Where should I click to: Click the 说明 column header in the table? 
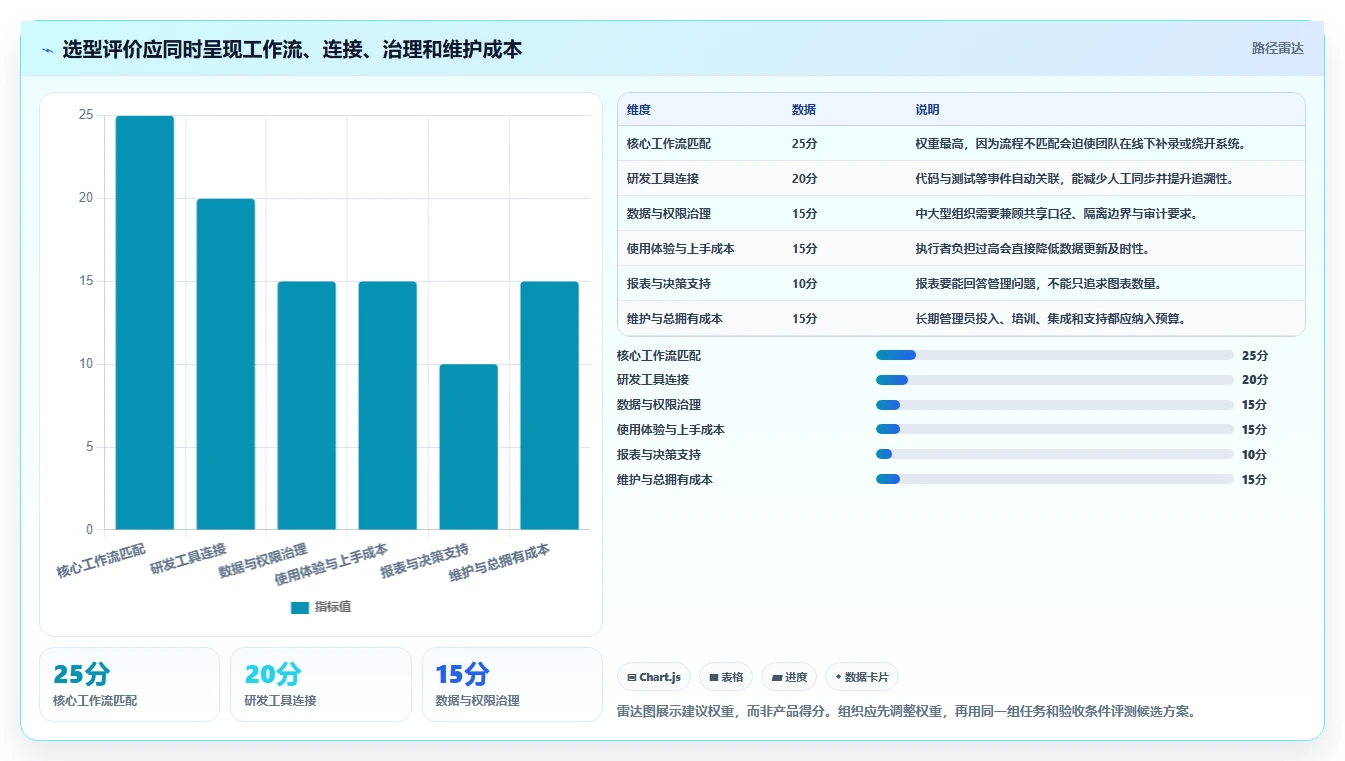click(x=927, y=110)
